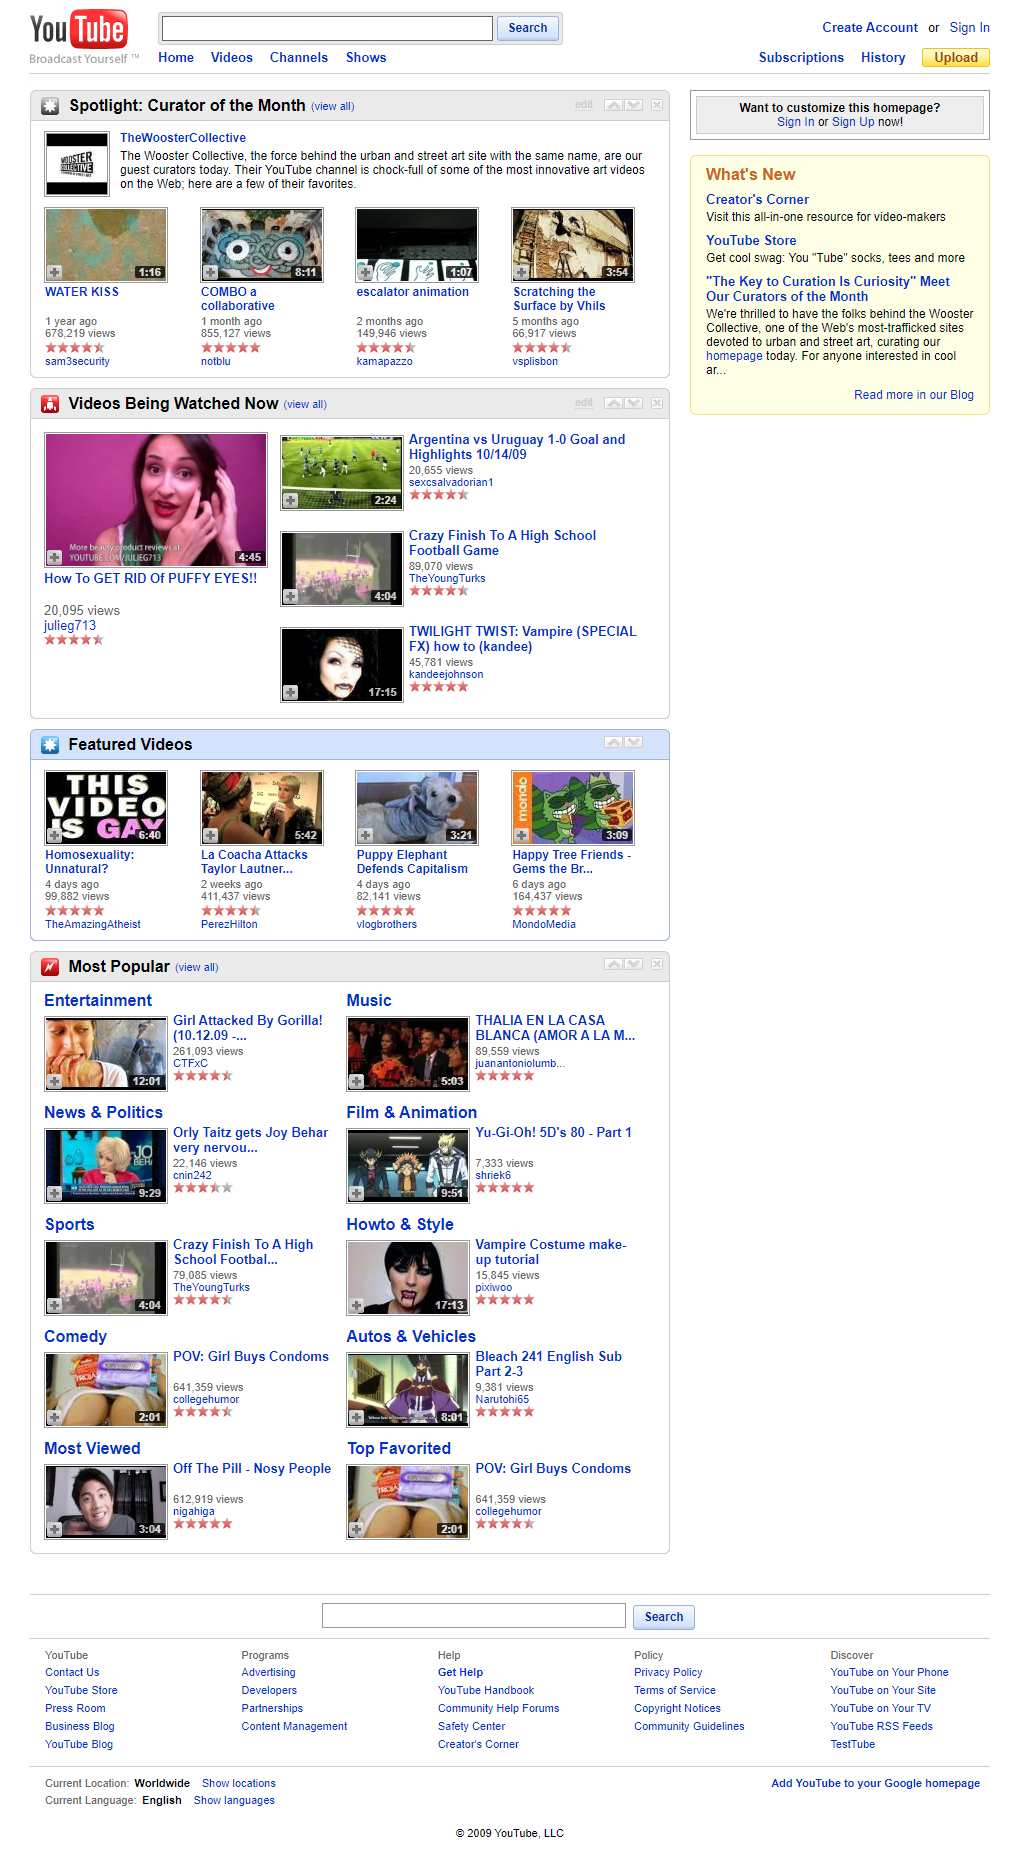The width and height of the screenshot is (1020, 1860).
Task: Open julieg713 channel link
Action: [x=70, y=626]
